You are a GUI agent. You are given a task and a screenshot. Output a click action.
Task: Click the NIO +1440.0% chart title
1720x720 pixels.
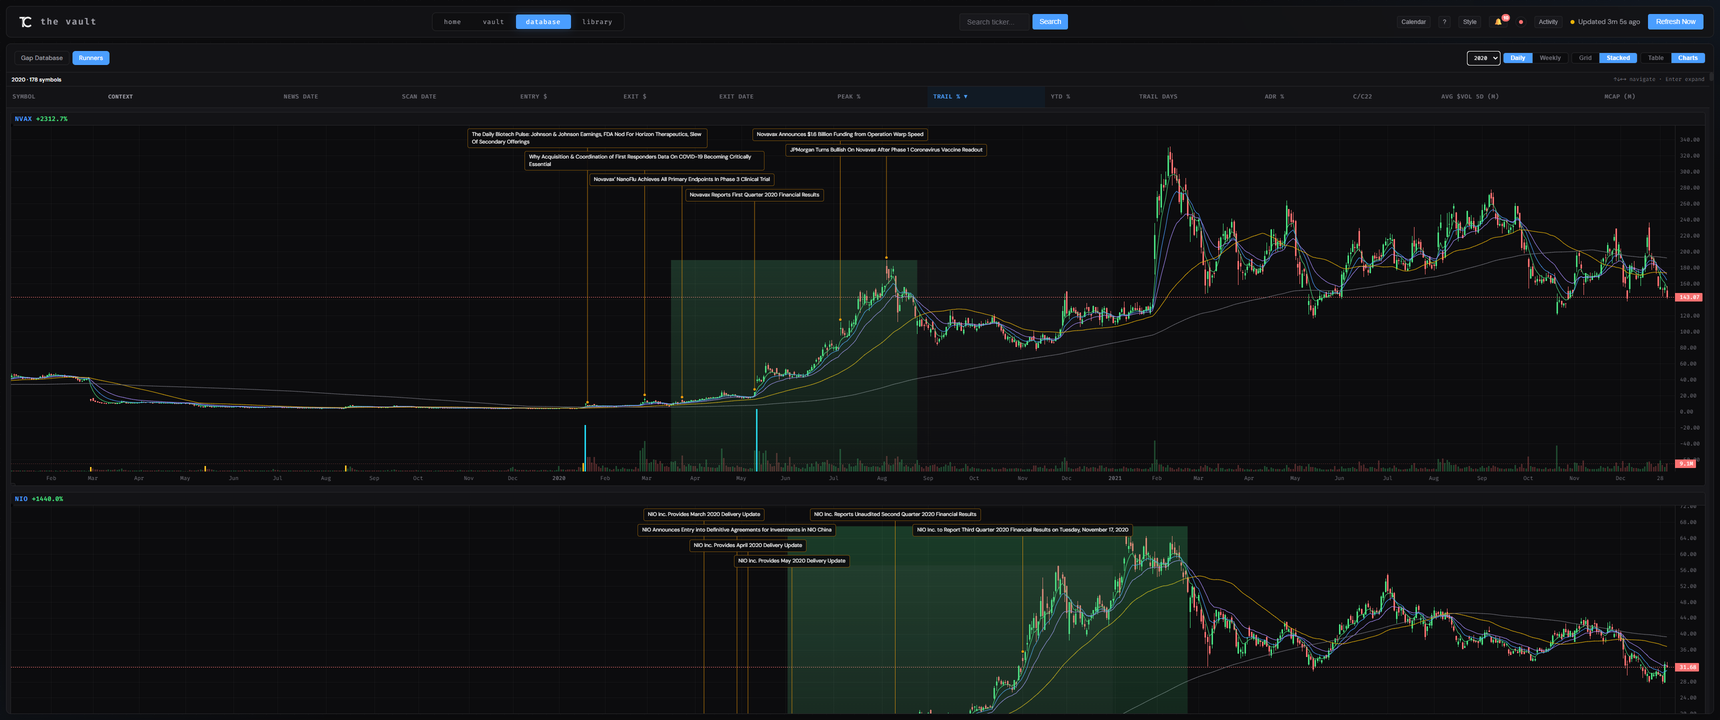39,499
